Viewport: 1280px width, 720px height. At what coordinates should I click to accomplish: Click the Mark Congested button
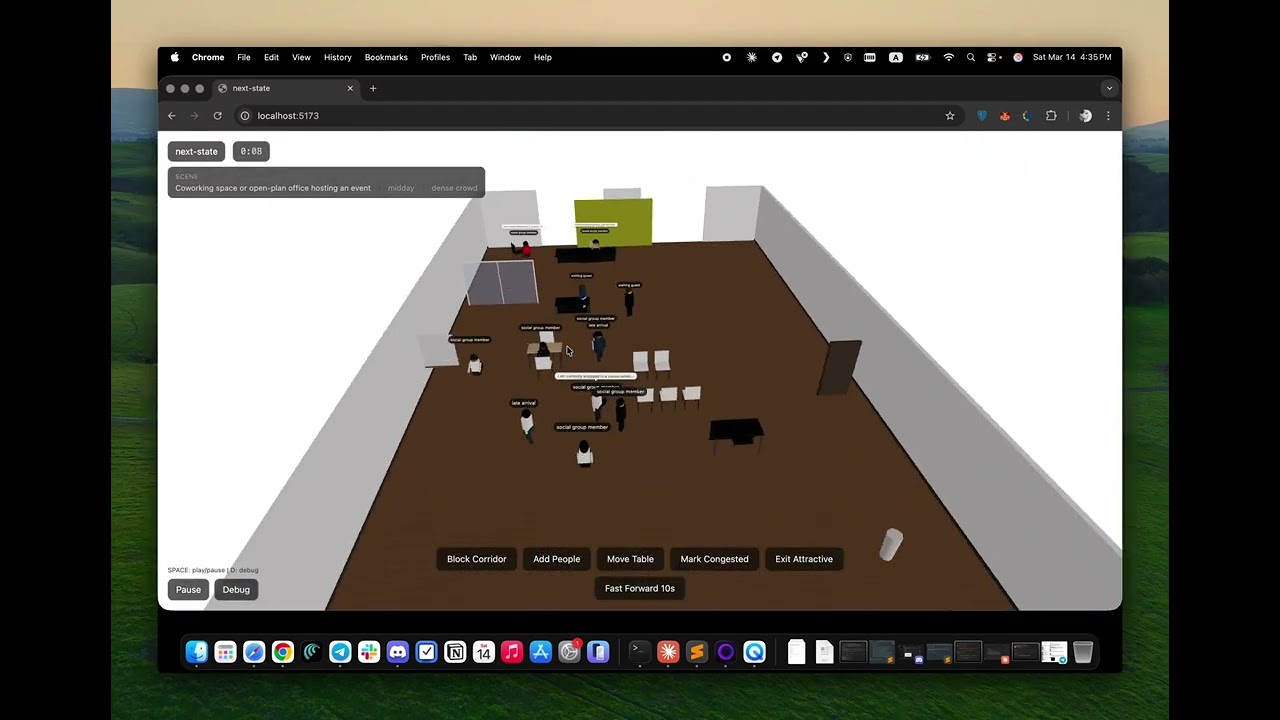tap(714, 559)
